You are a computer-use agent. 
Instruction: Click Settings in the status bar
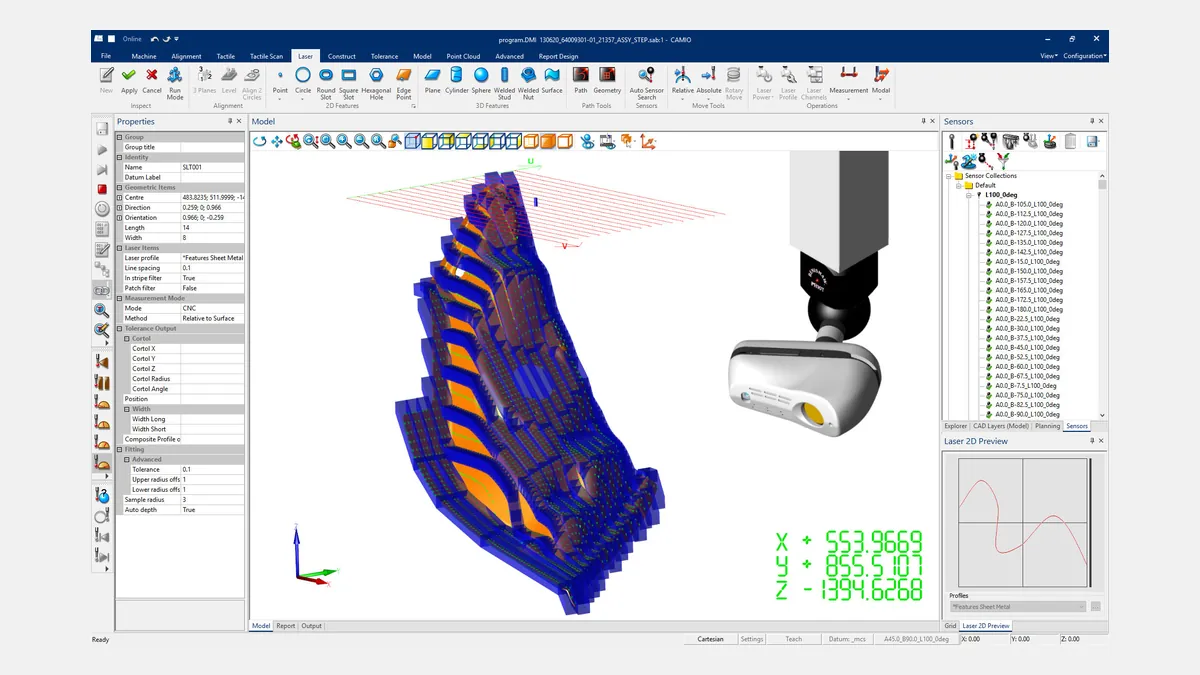pyautogui.click(x=752, y=639)
